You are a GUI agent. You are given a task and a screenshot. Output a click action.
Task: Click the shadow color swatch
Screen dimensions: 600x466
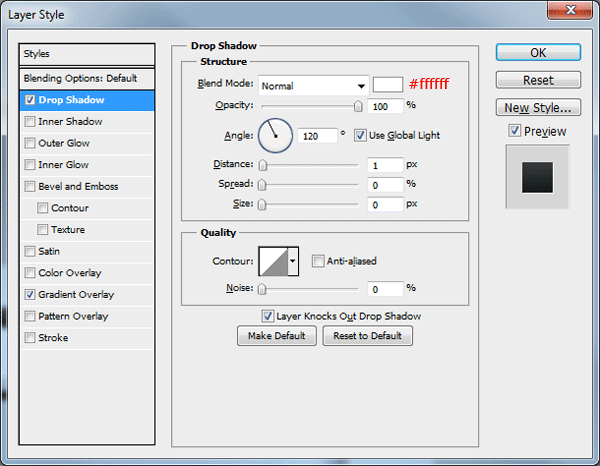click(x=388, y=85)
